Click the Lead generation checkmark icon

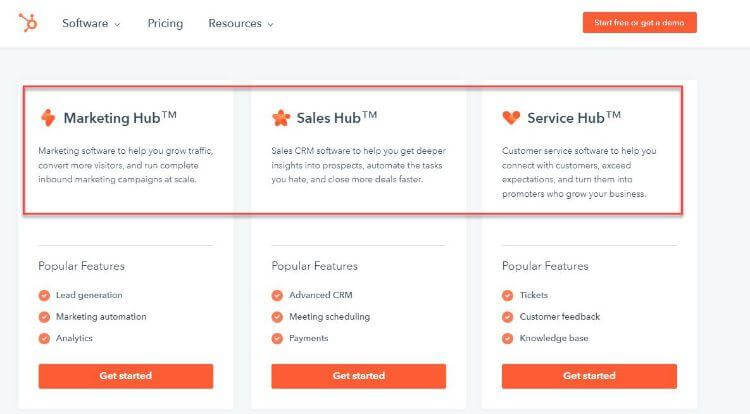click(44, 295)
